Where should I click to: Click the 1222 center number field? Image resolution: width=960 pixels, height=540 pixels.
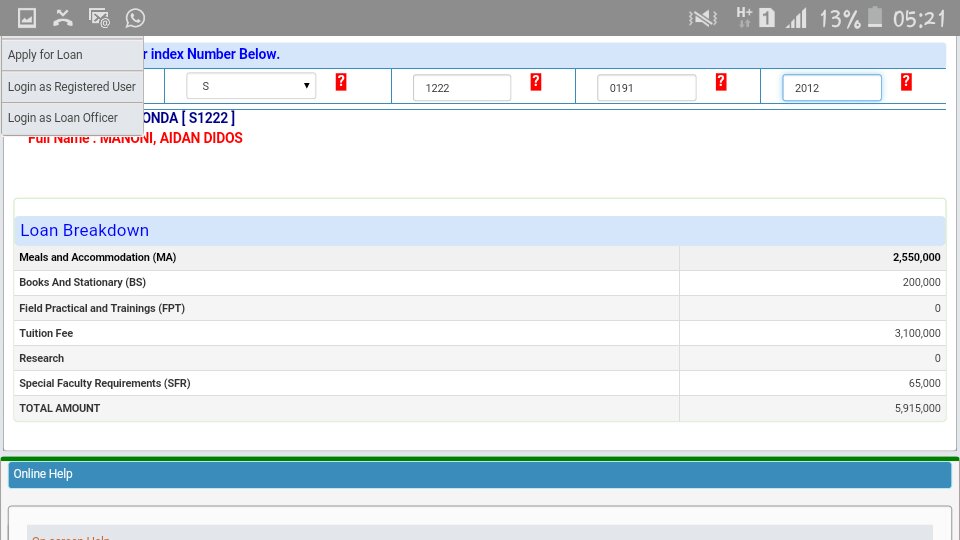click(x=462, y=88)
